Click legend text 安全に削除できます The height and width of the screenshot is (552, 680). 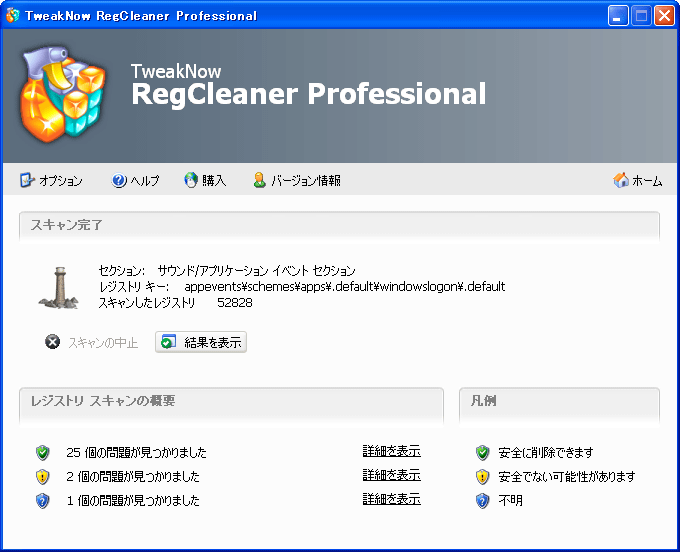point(546,453)
